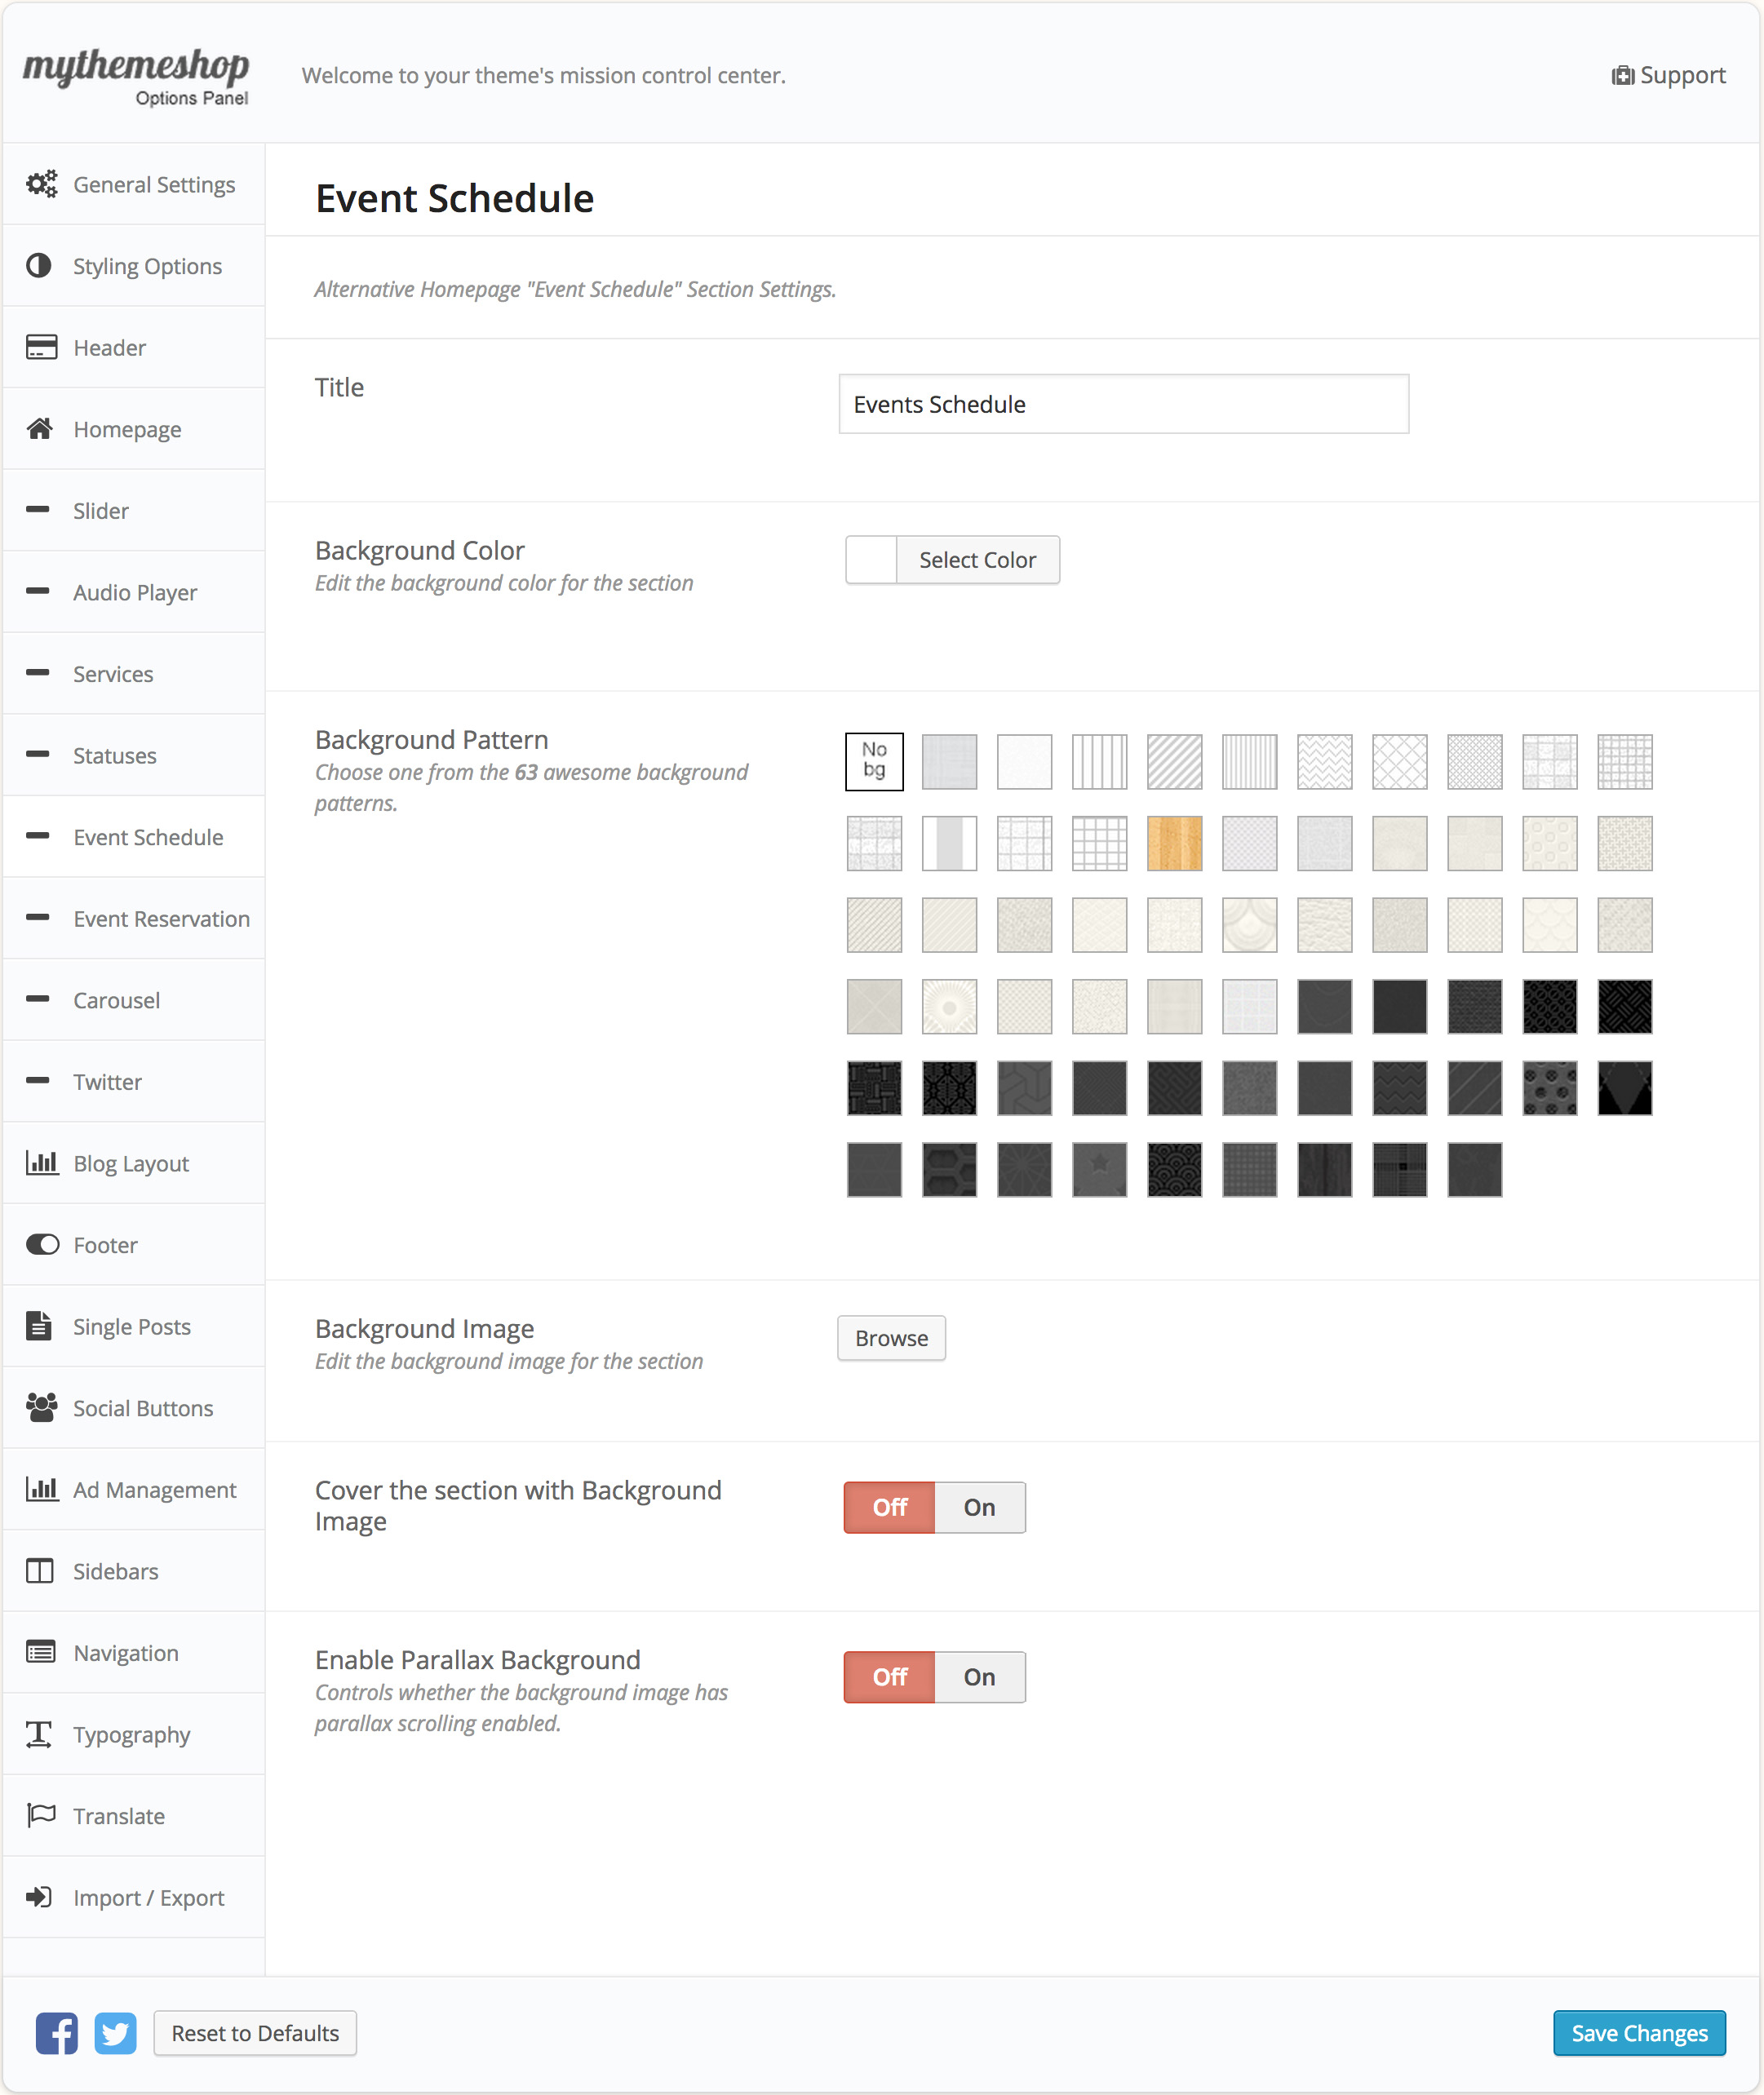Click the Facebook icon in footer
This screenshot has width=1764, height=2095.
click(56, 2033)
